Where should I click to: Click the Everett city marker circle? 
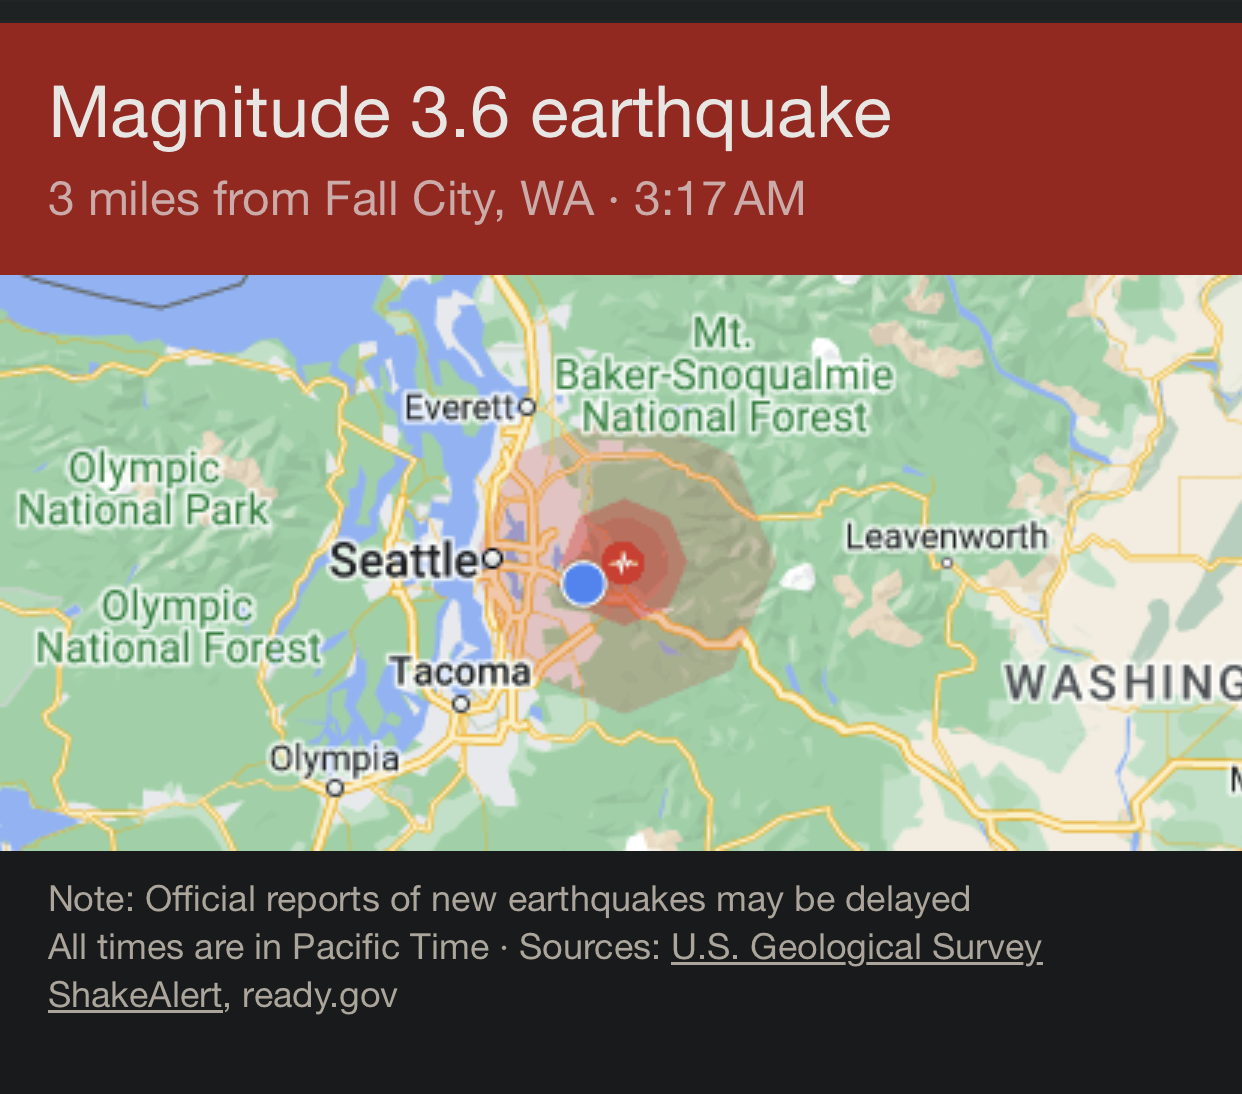pos(528,407)
